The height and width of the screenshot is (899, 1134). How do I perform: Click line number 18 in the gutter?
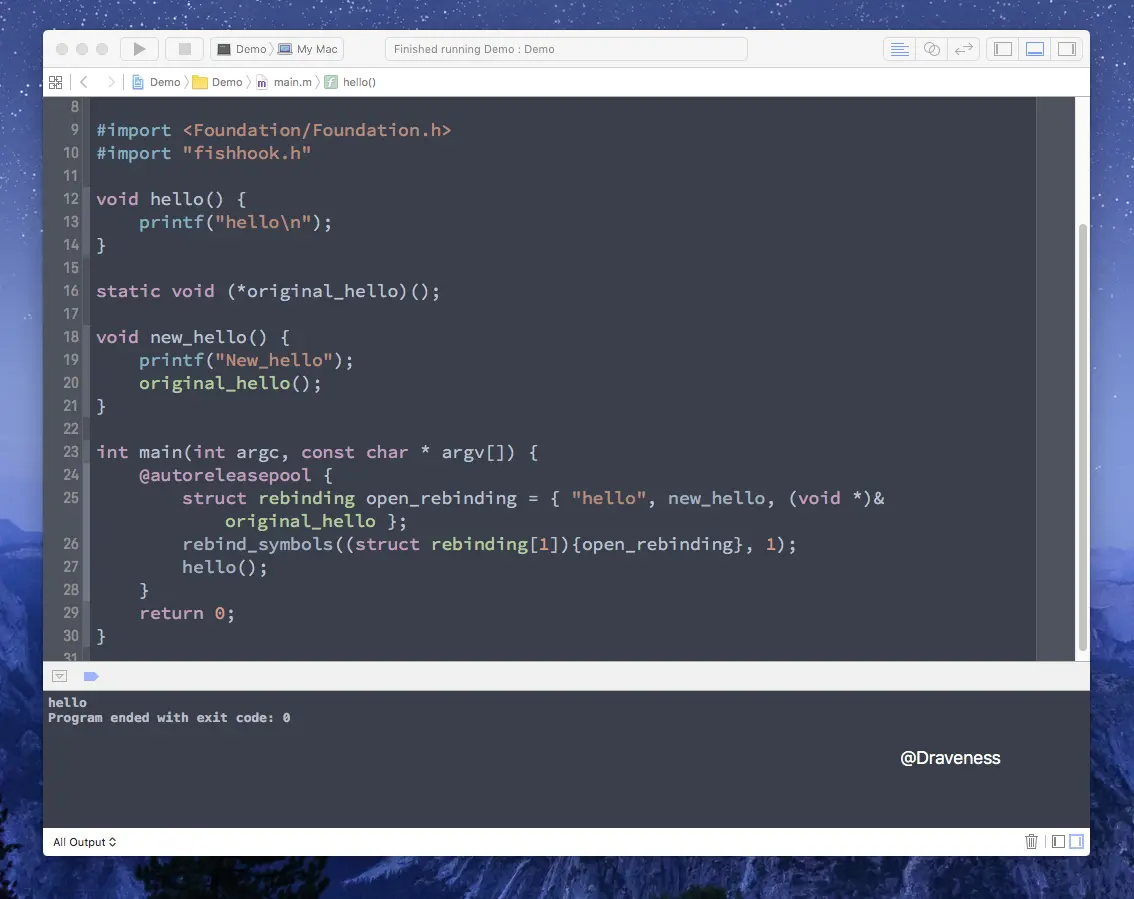(x=71, y=337)
